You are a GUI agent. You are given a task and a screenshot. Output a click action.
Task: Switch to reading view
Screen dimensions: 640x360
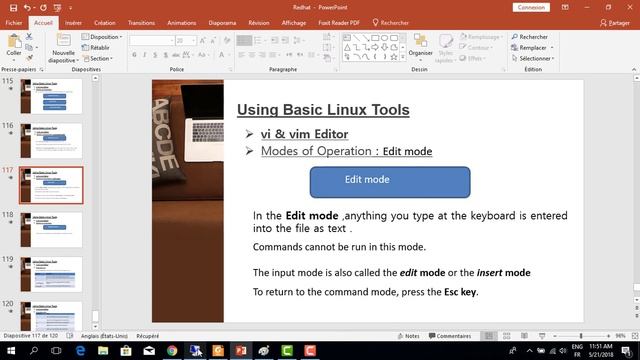pyautogui.click(x=524, y=336)
